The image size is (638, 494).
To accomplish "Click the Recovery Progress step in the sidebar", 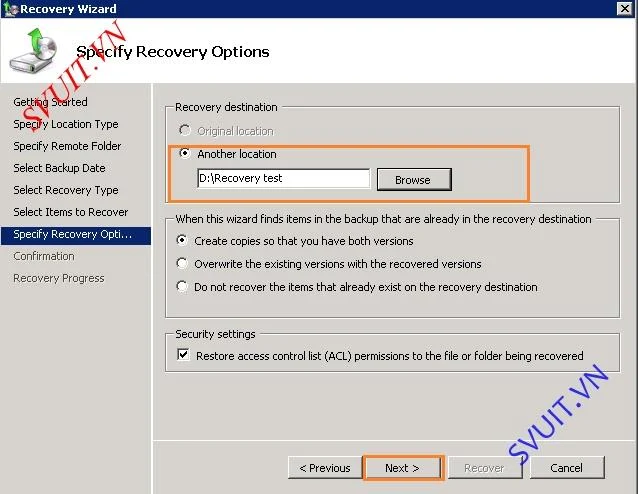I will [59, 278].
